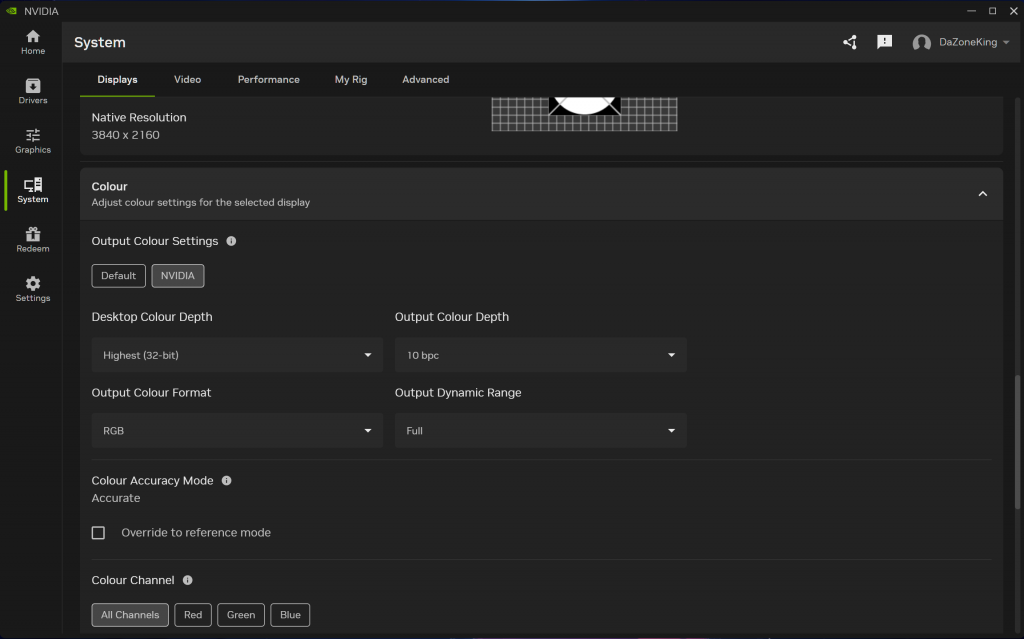The width and height of the screenshot is (1024, 639).
Task: Open the Settings gear in sidebar
Action: (33, 289)
